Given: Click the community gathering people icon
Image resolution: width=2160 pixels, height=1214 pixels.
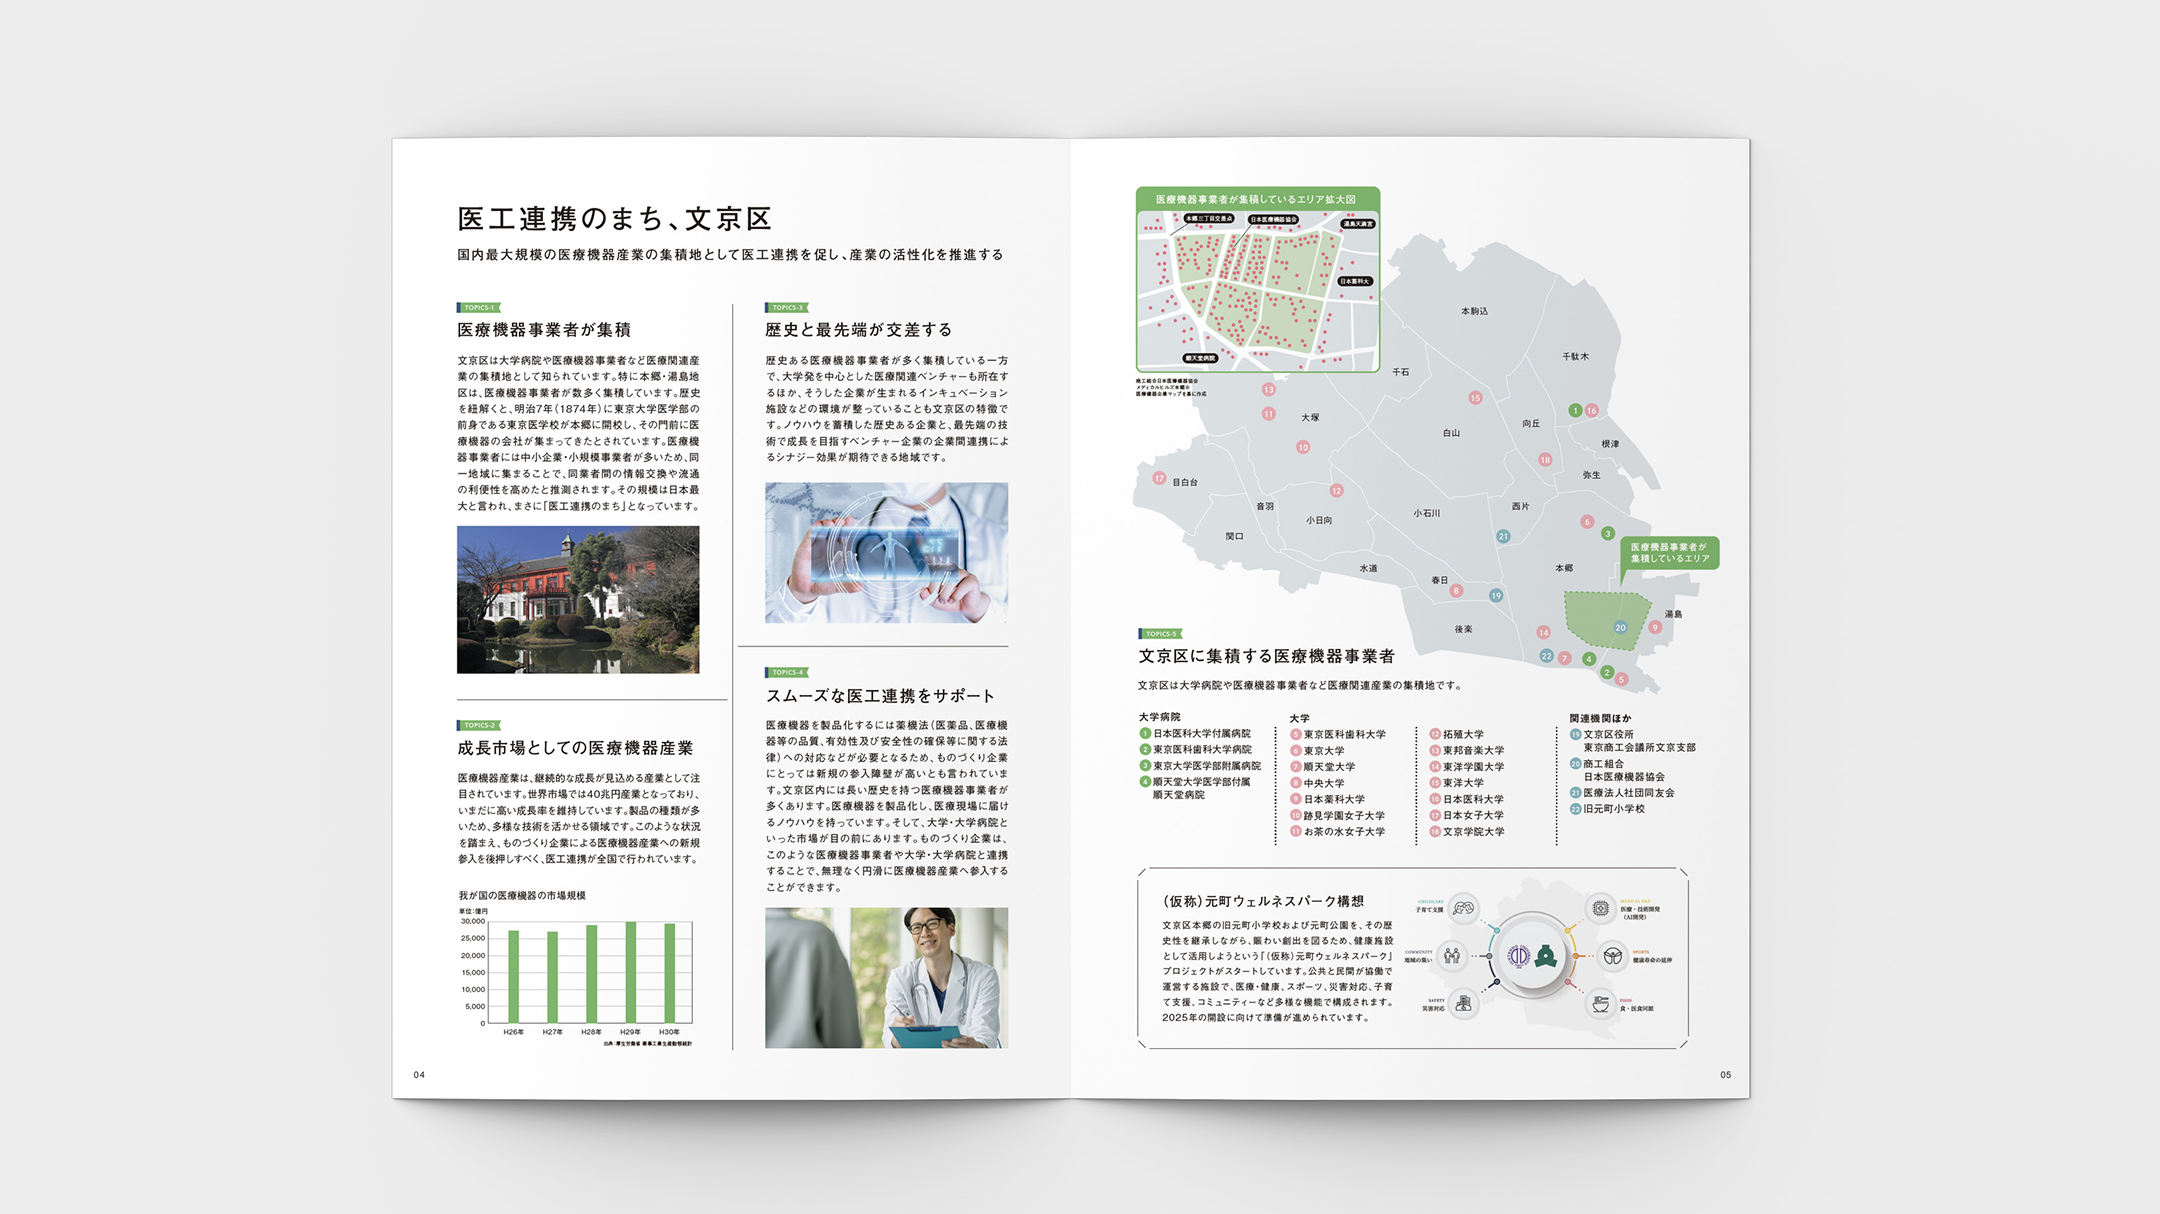Looking at the screenshot, I should tap(1452, 956).
